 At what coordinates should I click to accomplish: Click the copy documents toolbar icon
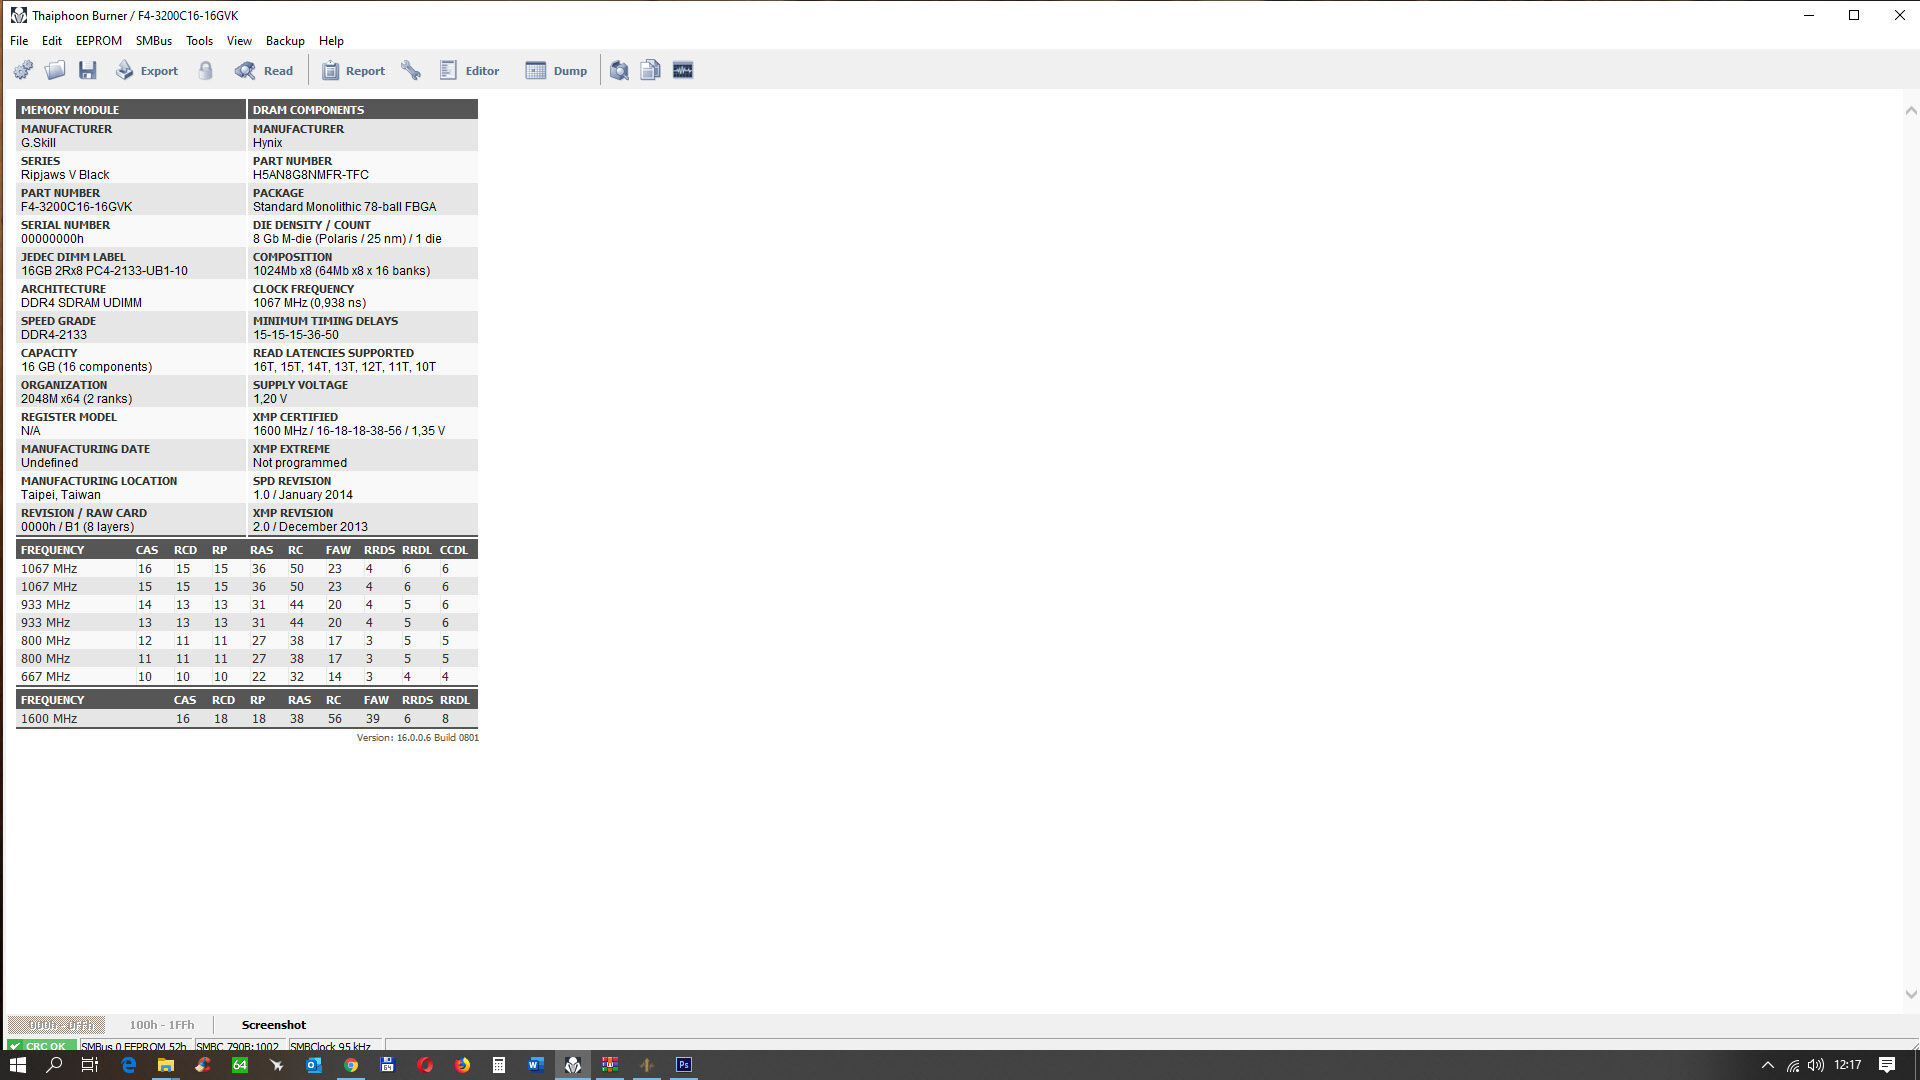click(650, 70)
